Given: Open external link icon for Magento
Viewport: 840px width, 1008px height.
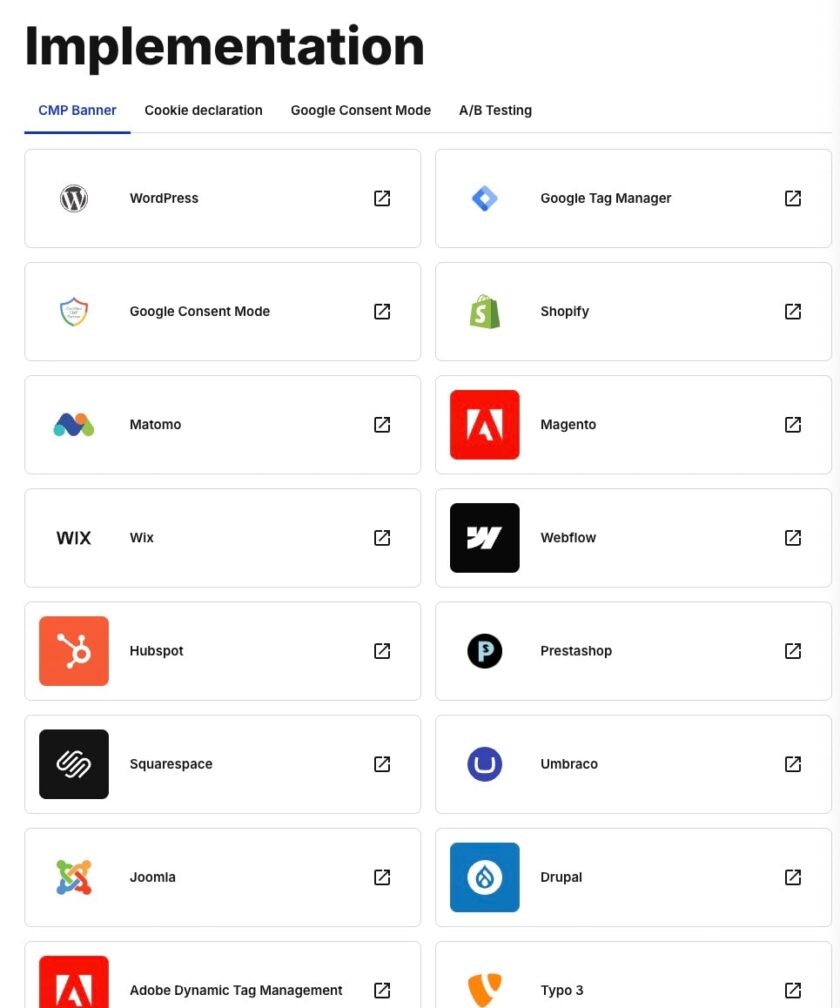Looking at the screenshot, I should (x=793, y=425).
